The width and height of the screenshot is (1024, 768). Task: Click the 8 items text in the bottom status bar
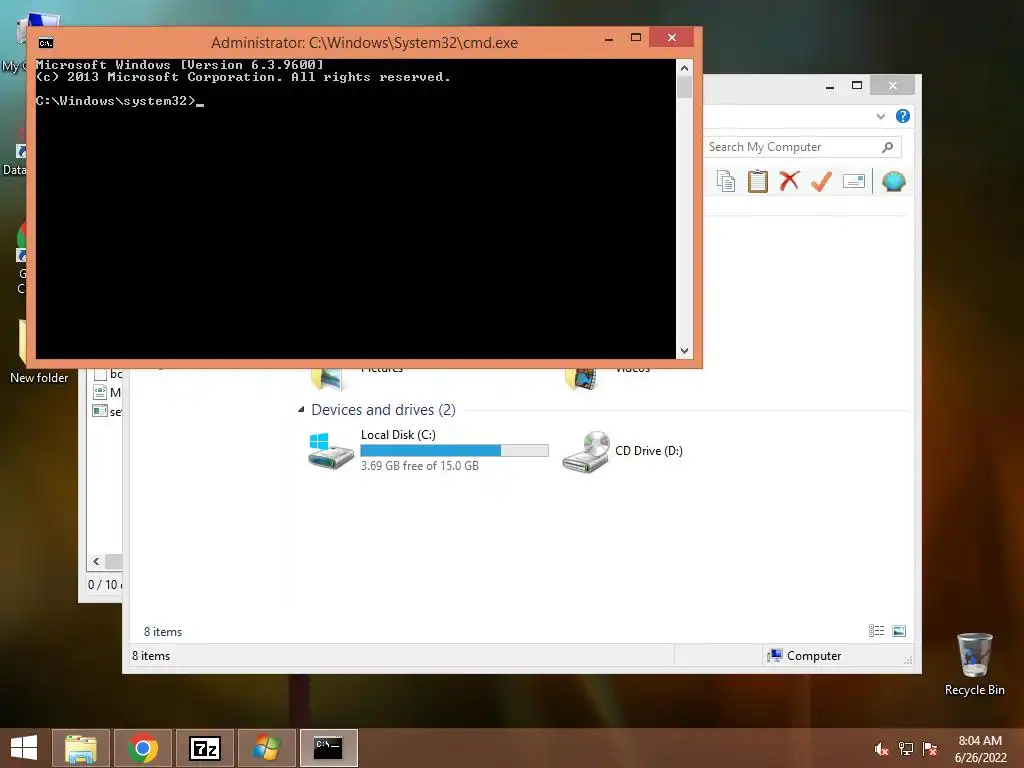tap(151, 656)
